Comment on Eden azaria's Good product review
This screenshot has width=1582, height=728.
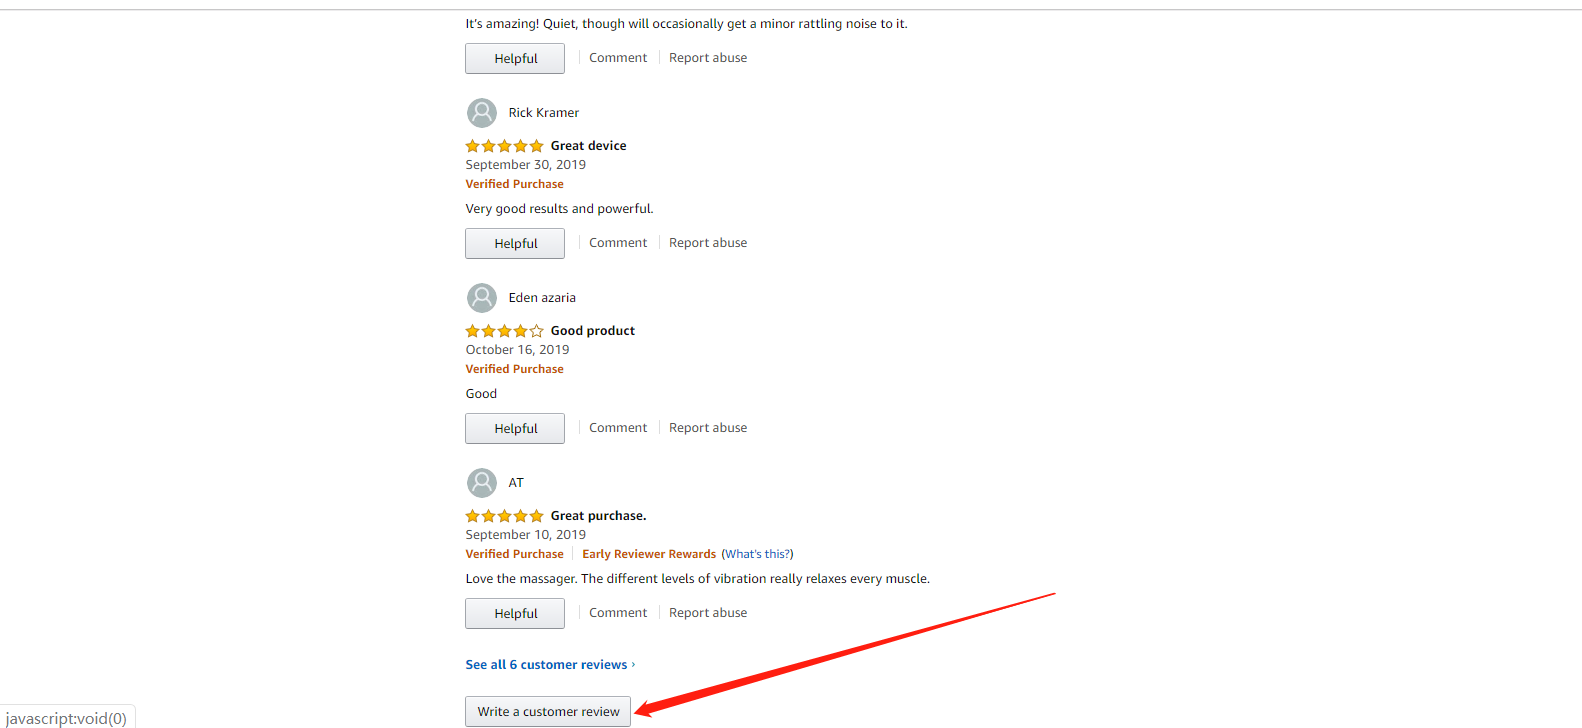618,428
